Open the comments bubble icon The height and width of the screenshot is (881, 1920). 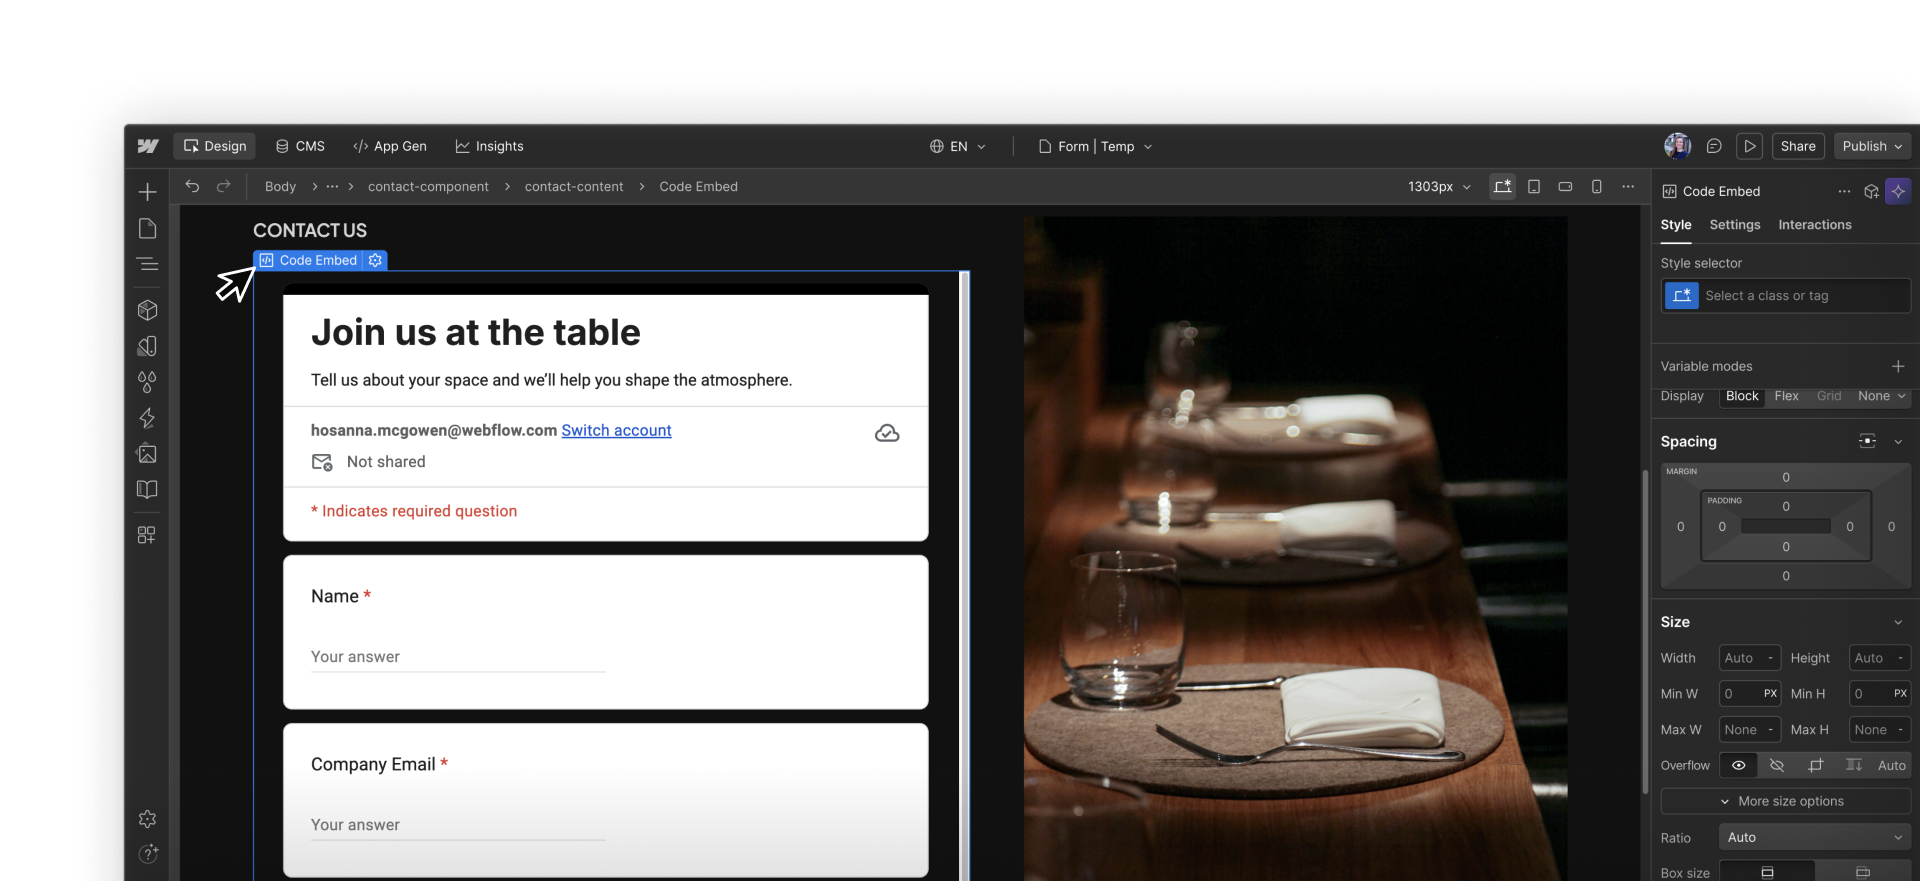1714,146
